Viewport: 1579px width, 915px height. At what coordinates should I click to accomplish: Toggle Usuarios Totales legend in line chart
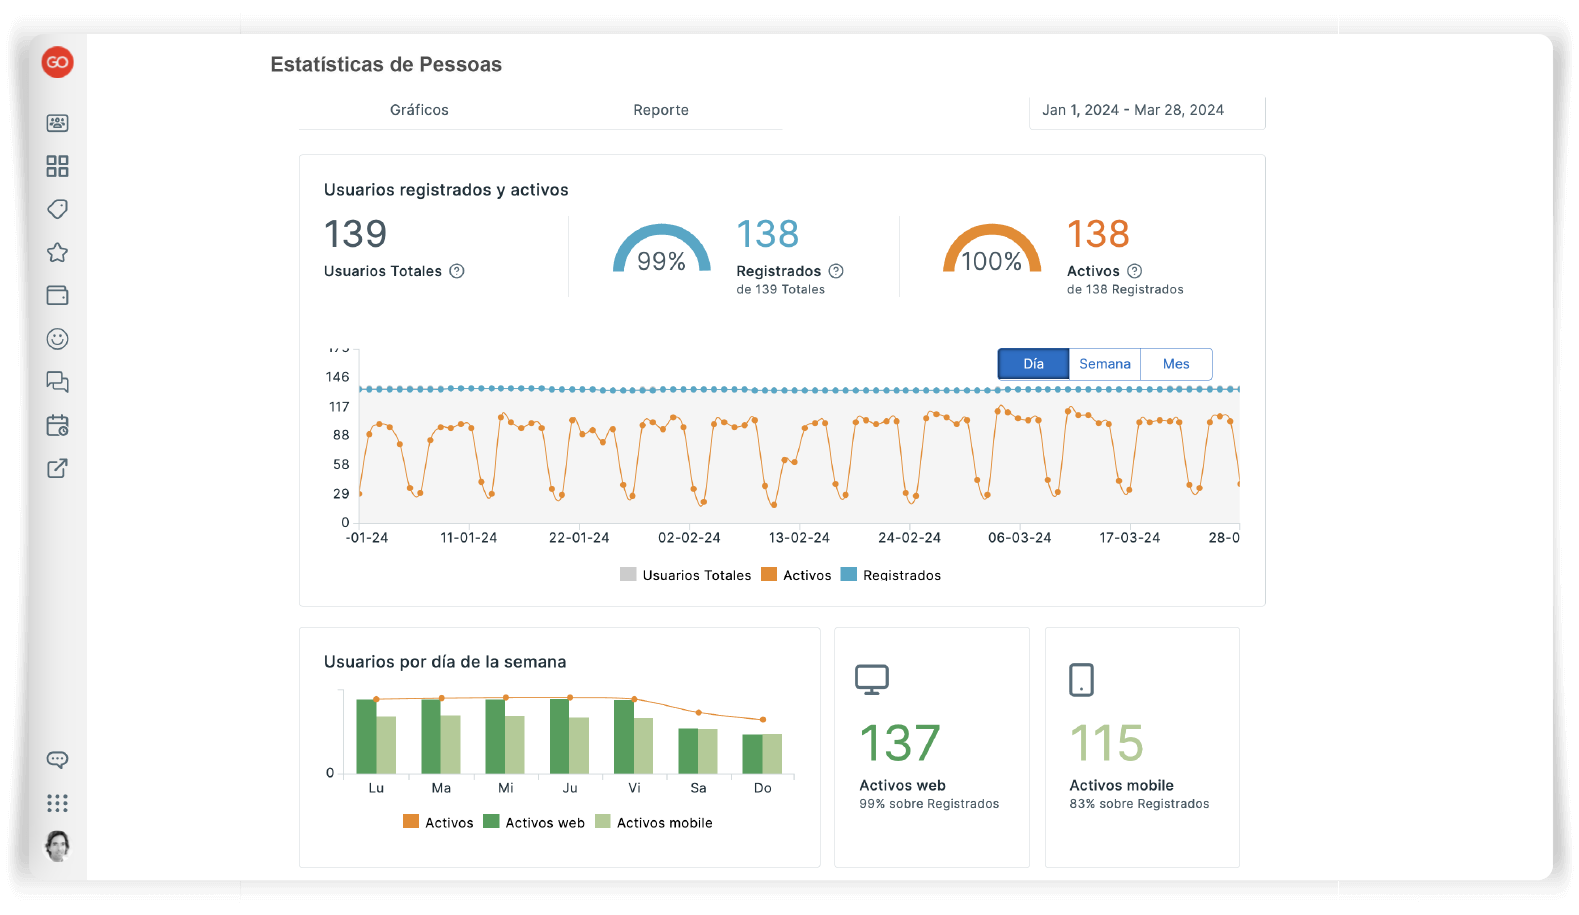[x=685, y=575]
